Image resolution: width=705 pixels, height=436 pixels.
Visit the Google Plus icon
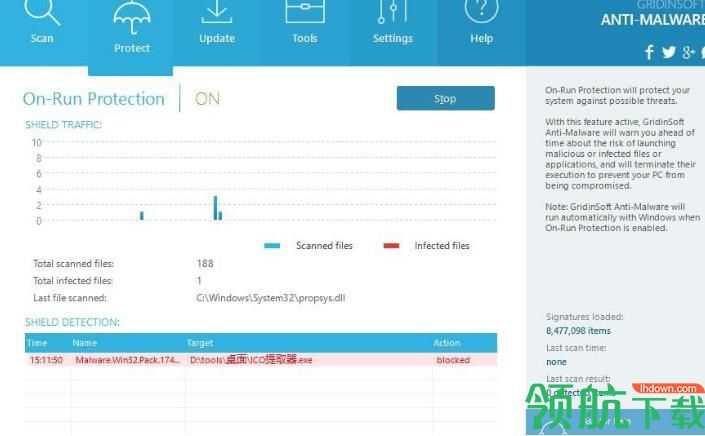[x=688, y=52]
